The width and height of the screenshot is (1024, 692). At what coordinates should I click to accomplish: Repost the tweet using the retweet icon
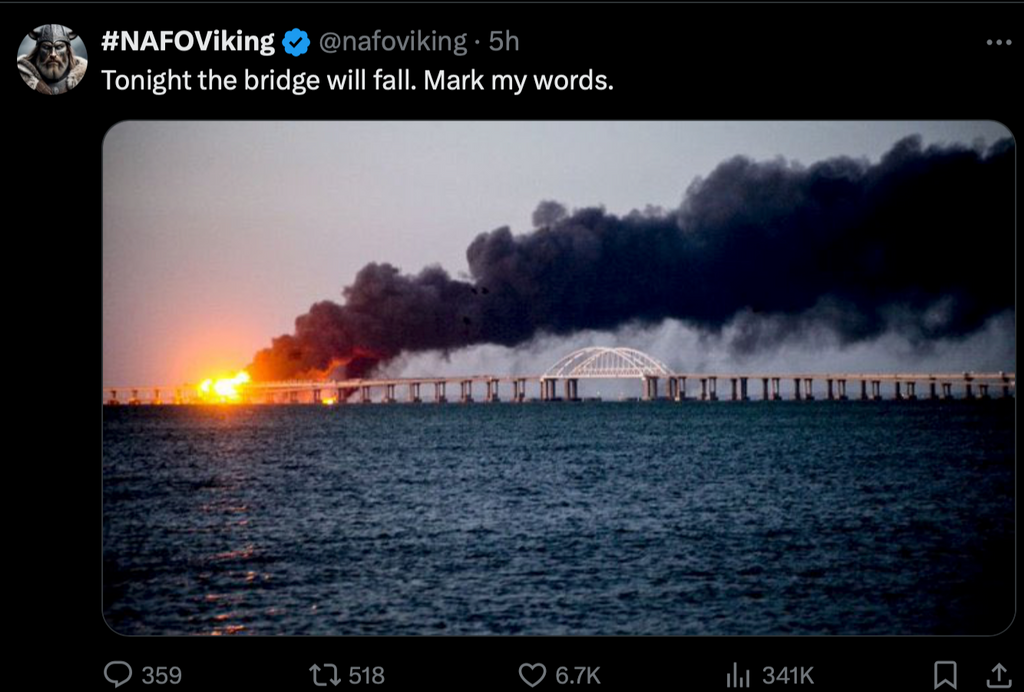(325, 675)
